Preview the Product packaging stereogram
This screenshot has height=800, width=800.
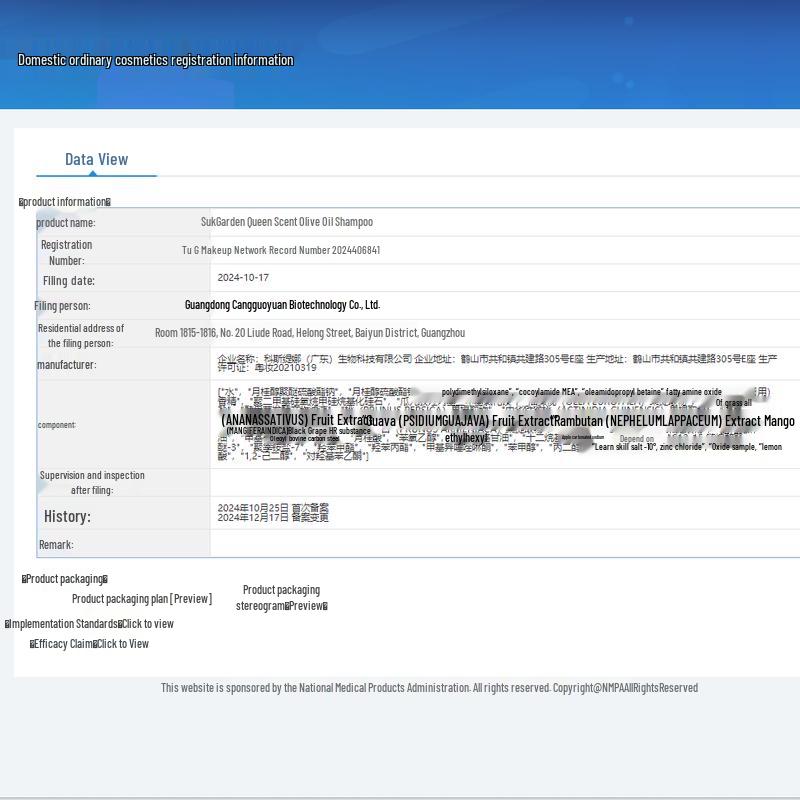(281, 598)
